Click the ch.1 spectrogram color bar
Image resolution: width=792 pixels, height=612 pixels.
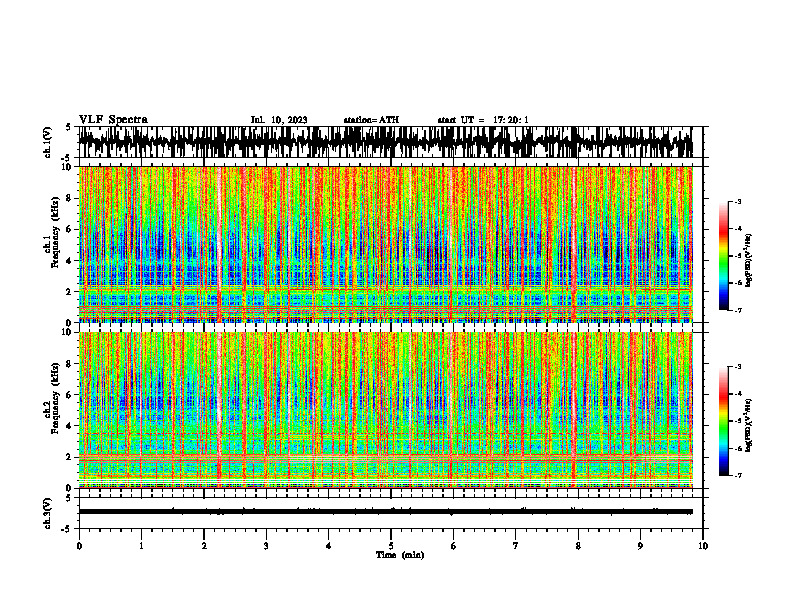coord(723,256)
